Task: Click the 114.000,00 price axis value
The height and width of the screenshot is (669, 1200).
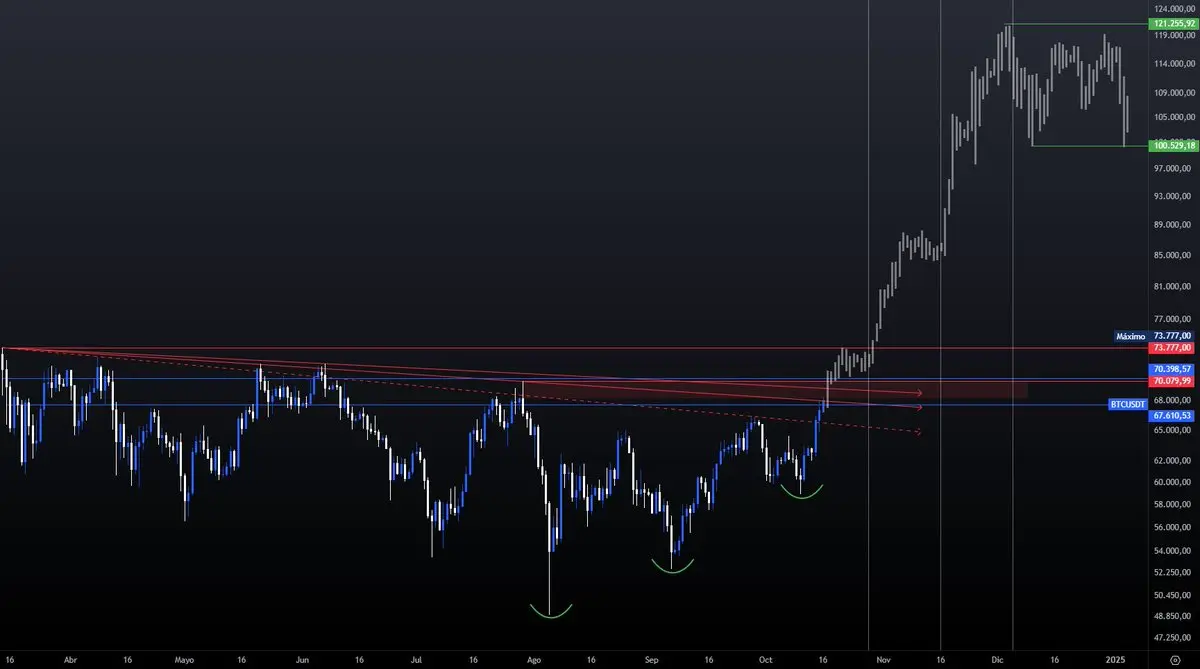Action: click(x=1173, y=64)
